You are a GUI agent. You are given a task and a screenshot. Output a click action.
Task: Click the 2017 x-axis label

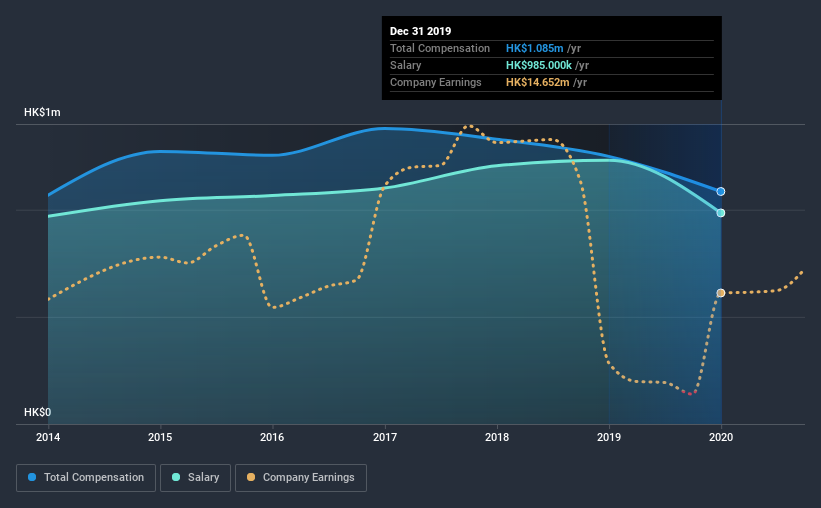[385, 437]
